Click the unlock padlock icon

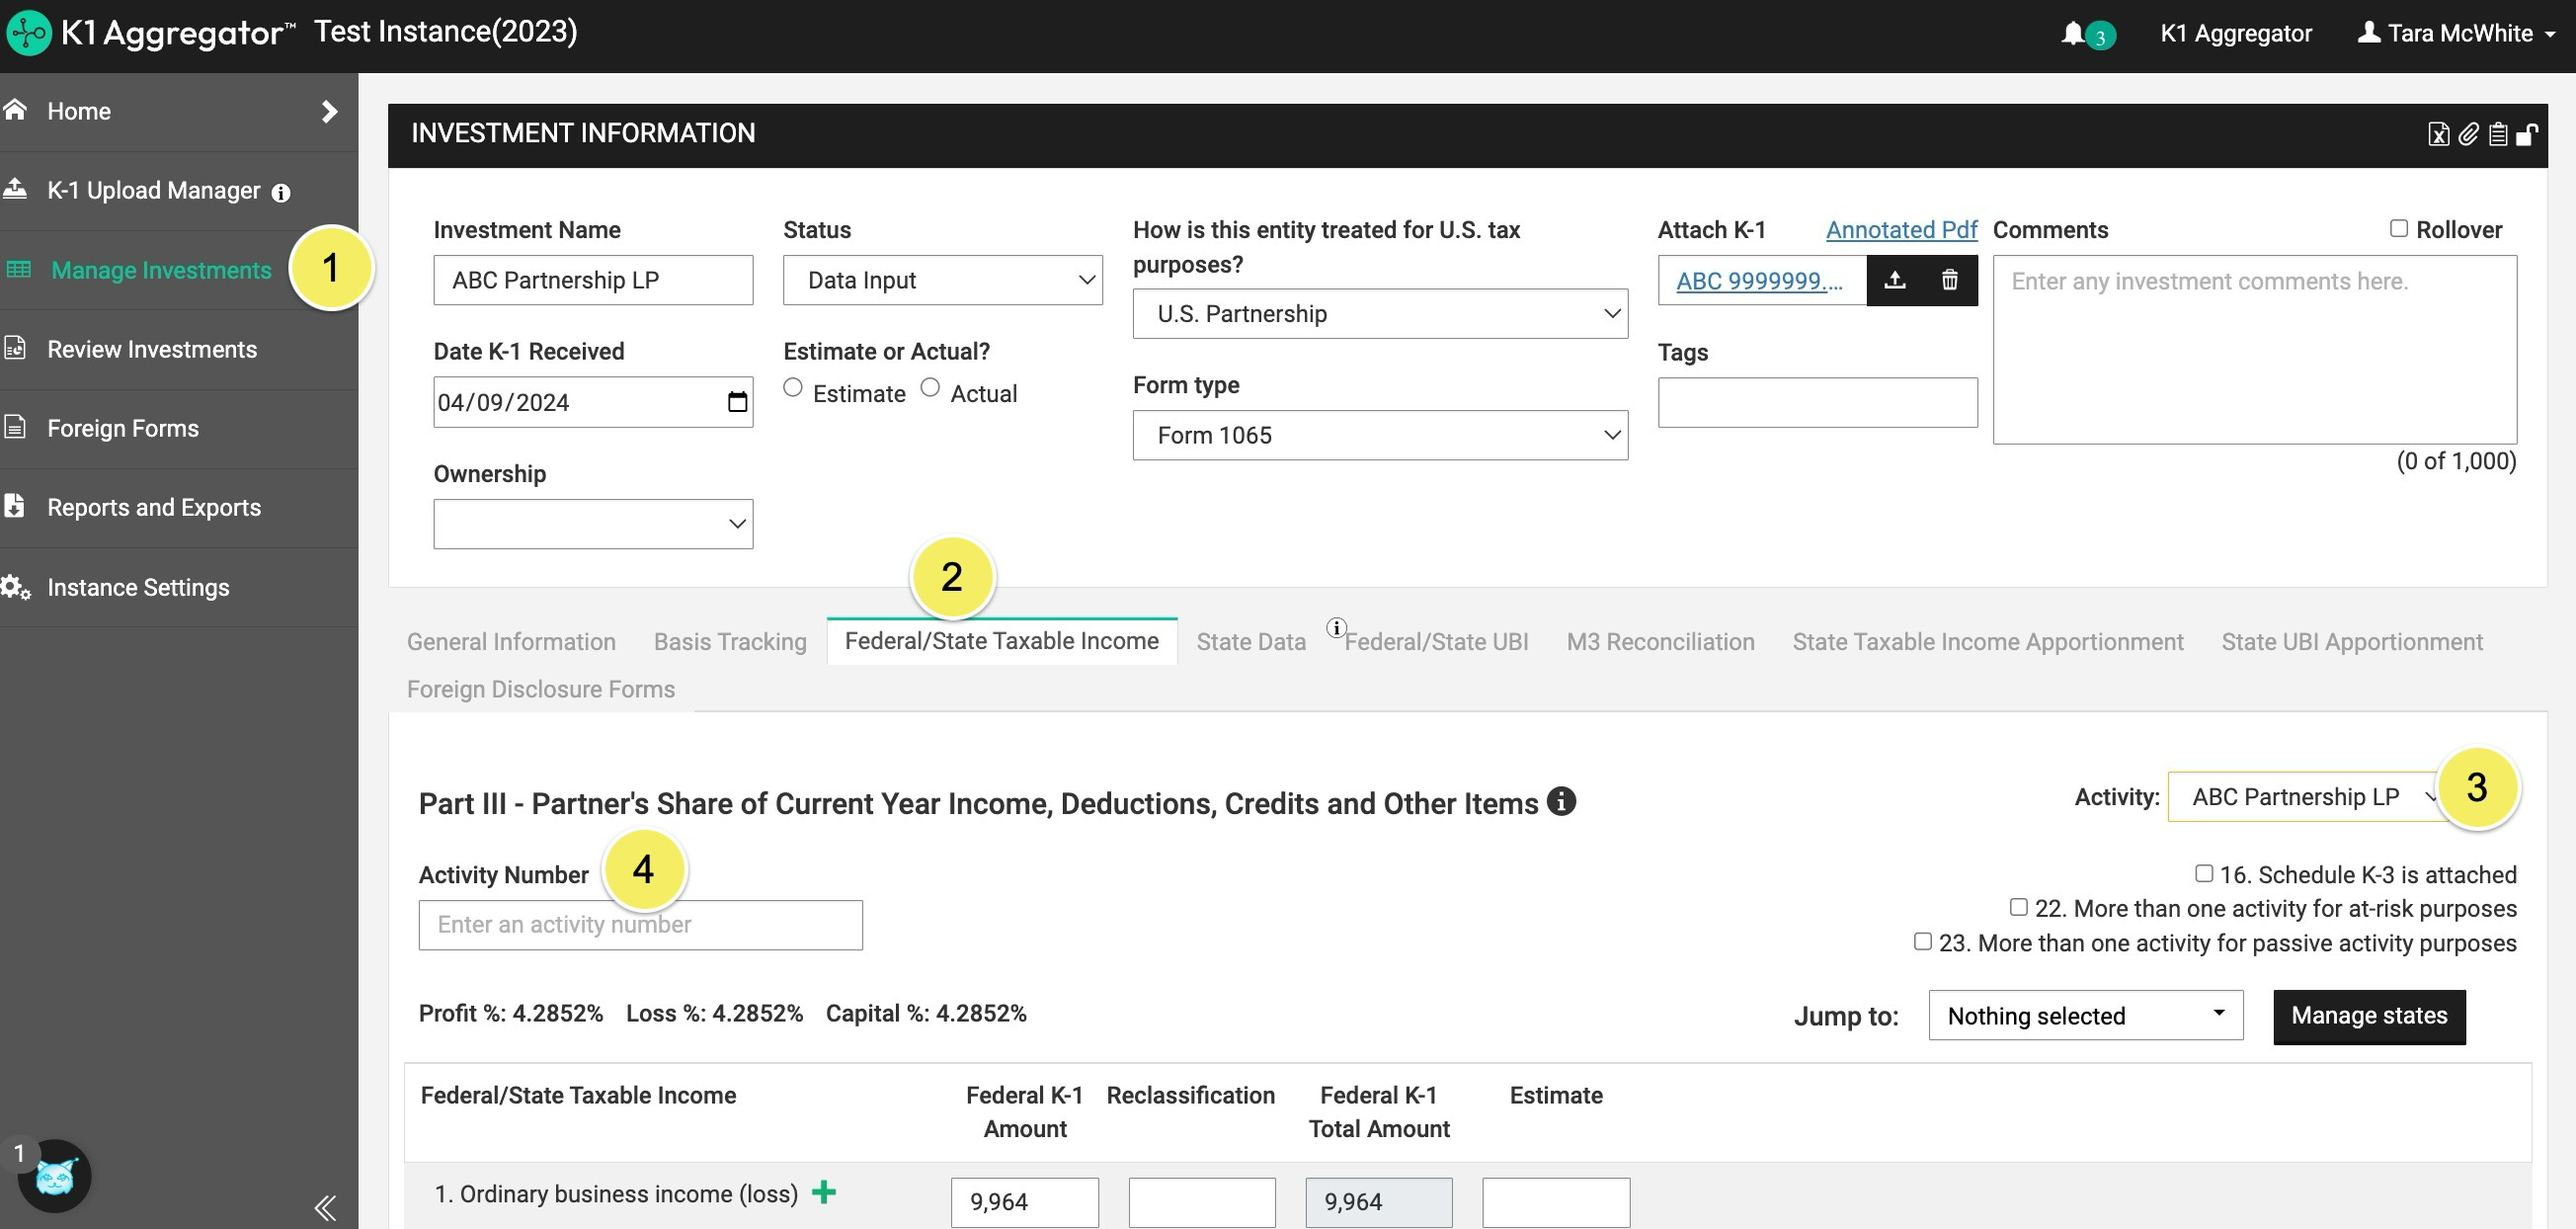click(2526, 135)
